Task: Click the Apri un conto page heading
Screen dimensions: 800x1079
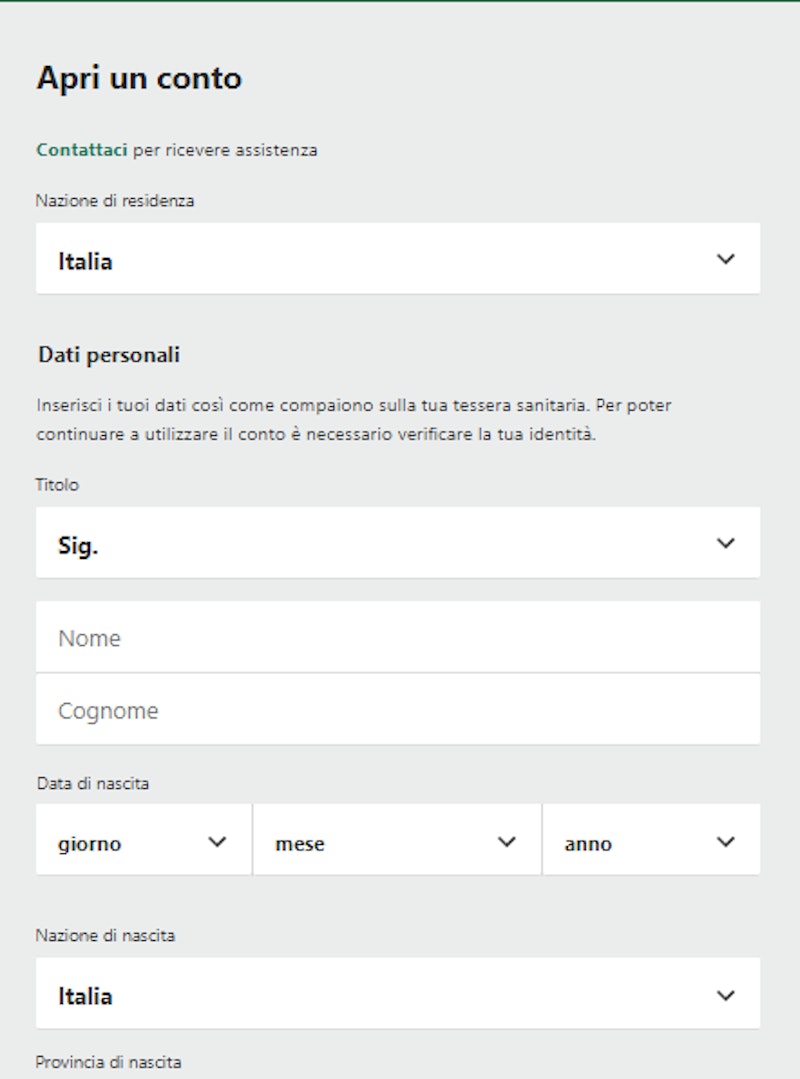Action: (139, 78)
